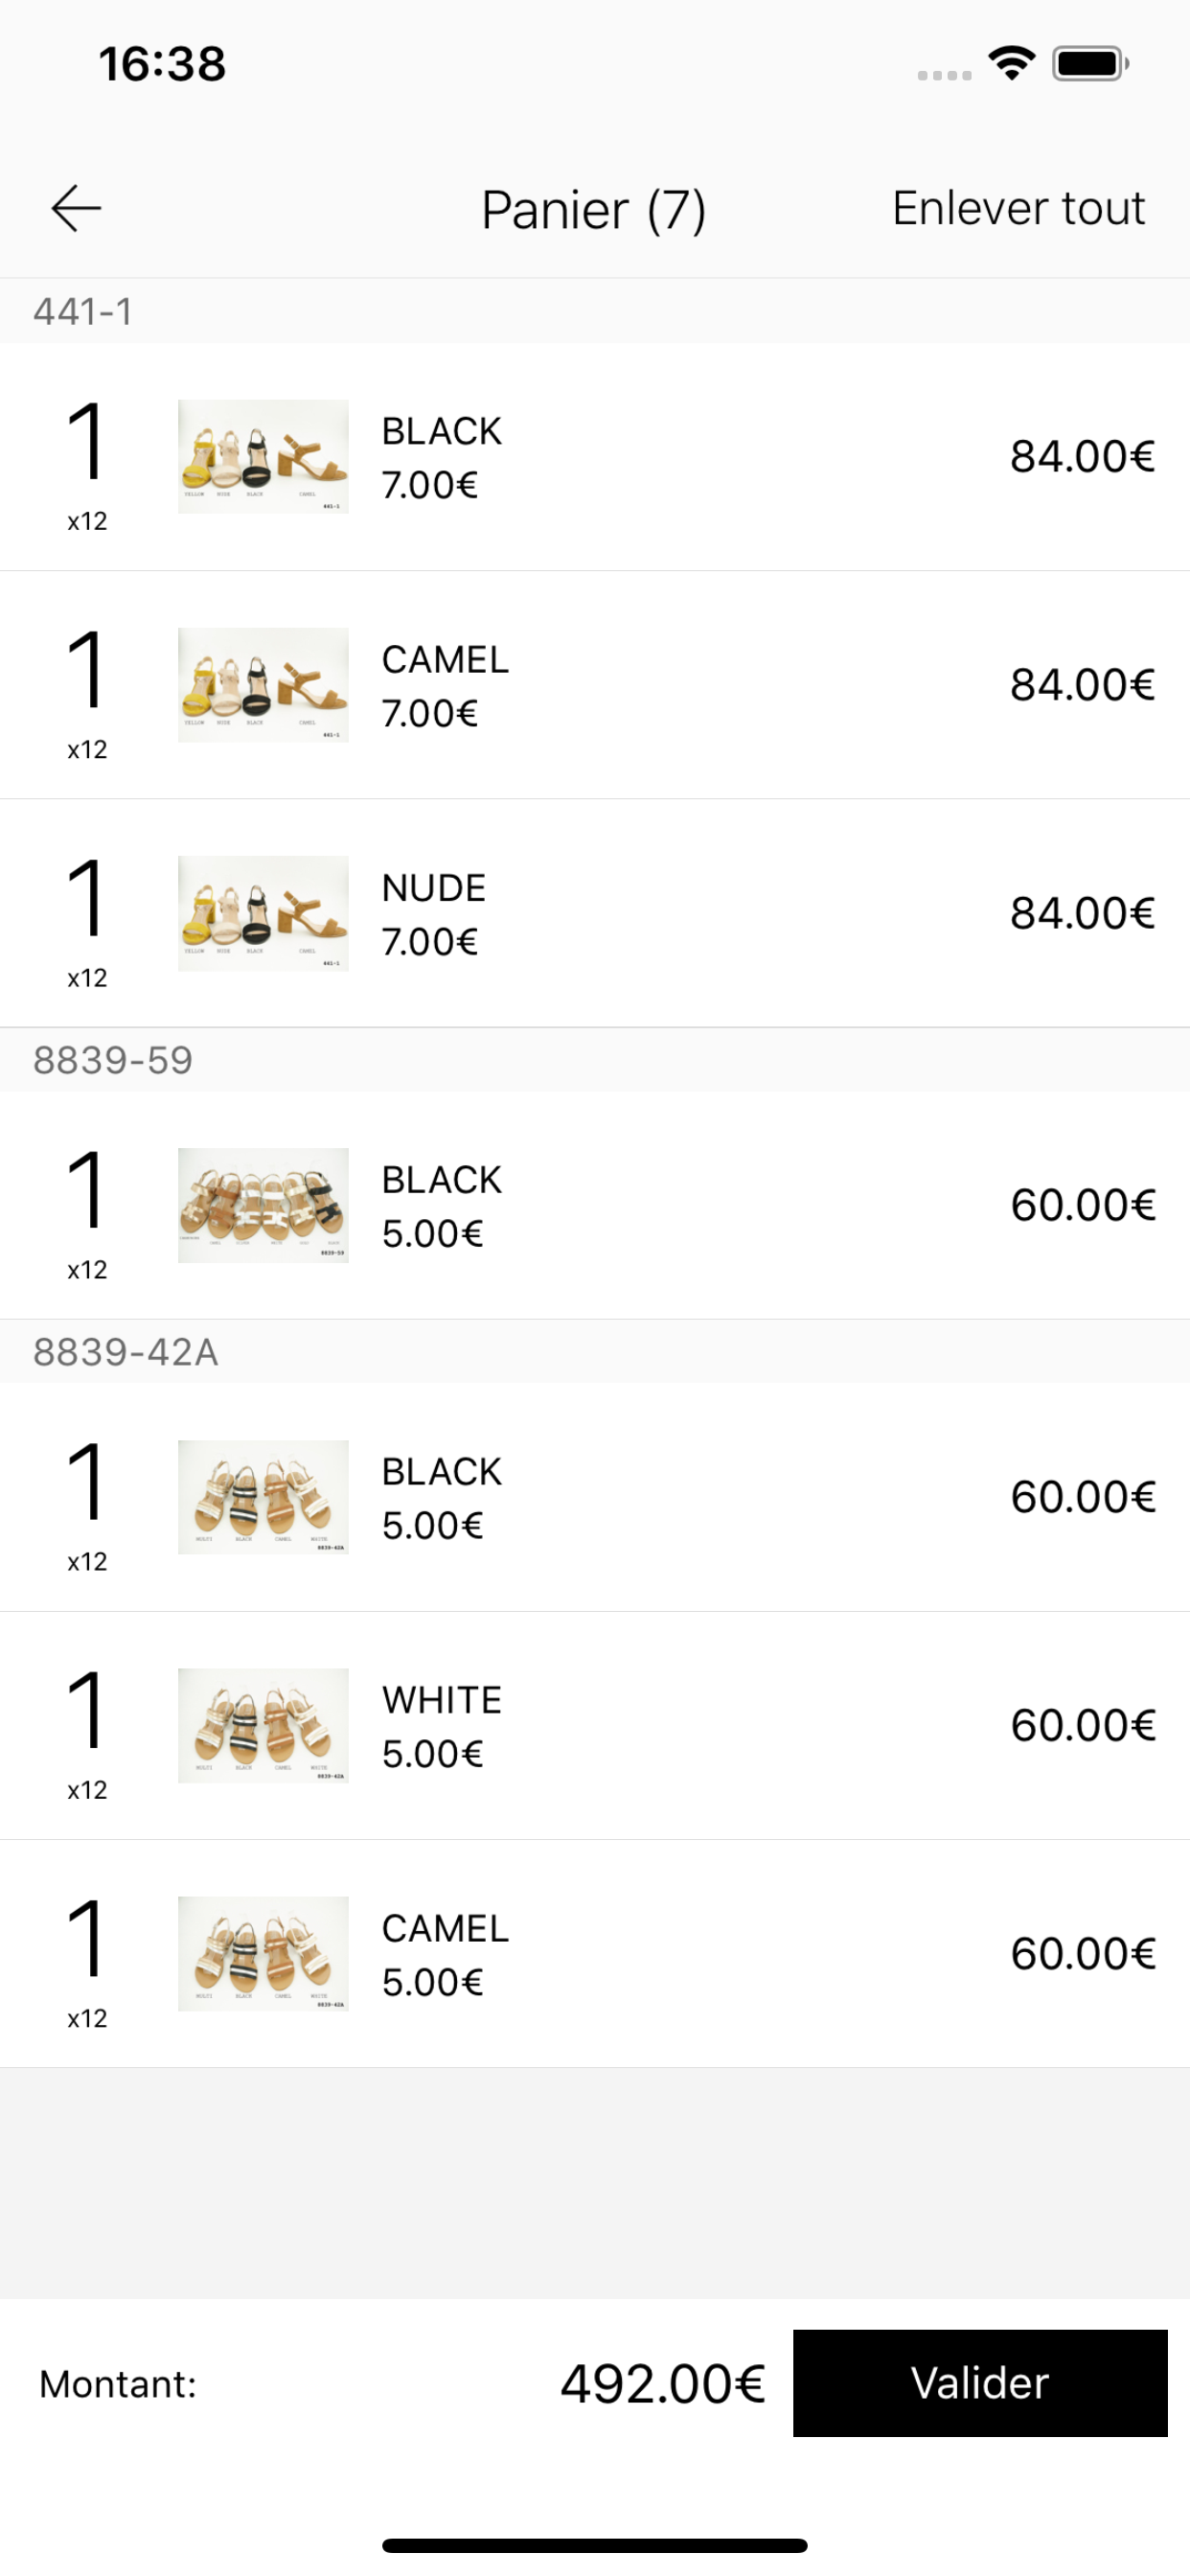The width and height of the screenshot is (1190, 2576).
Task: Tap the Wi-Fi status icon
Action: point(1011,64)
